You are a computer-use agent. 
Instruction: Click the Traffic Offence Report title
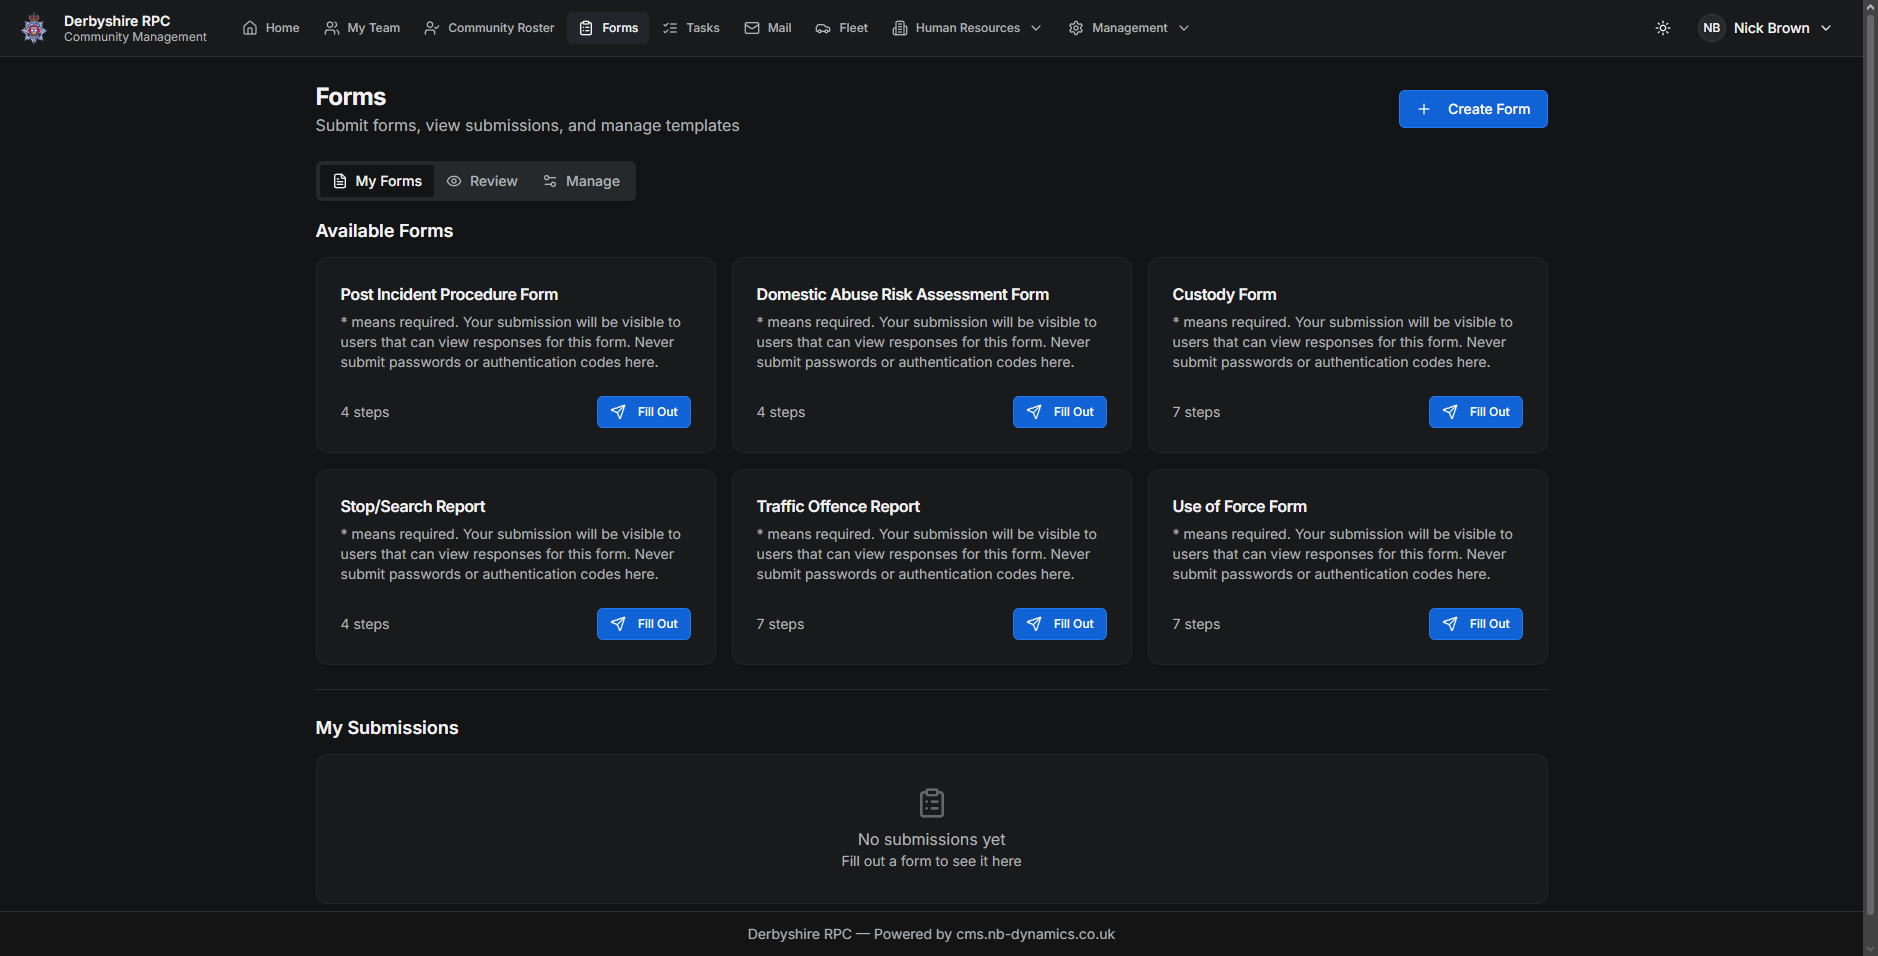838,506
